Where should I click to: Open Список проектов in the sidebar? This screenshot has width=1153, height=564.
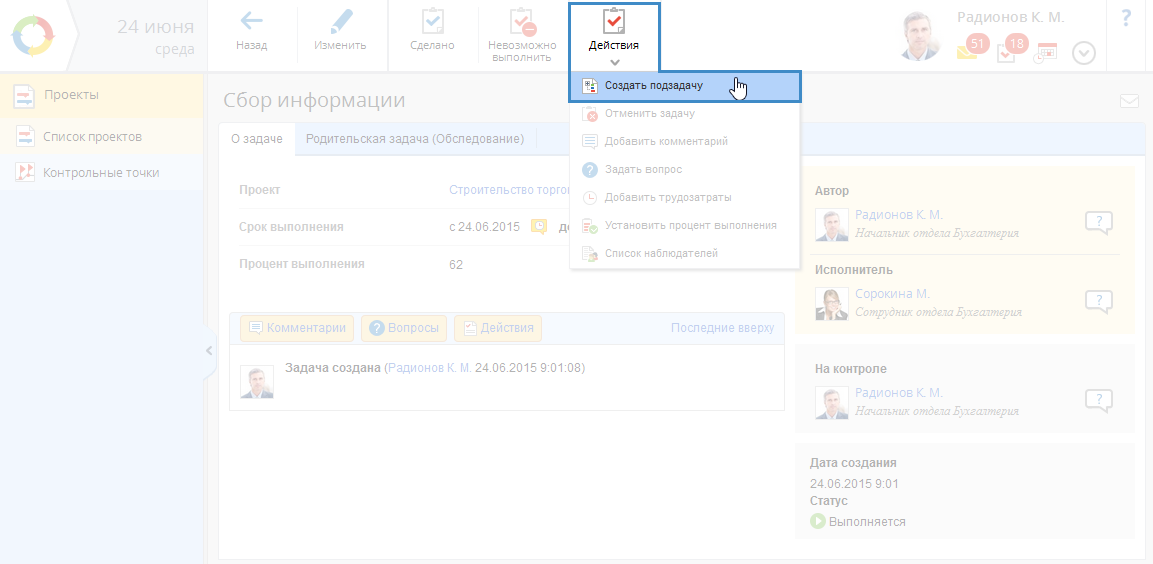click(92, 137)
